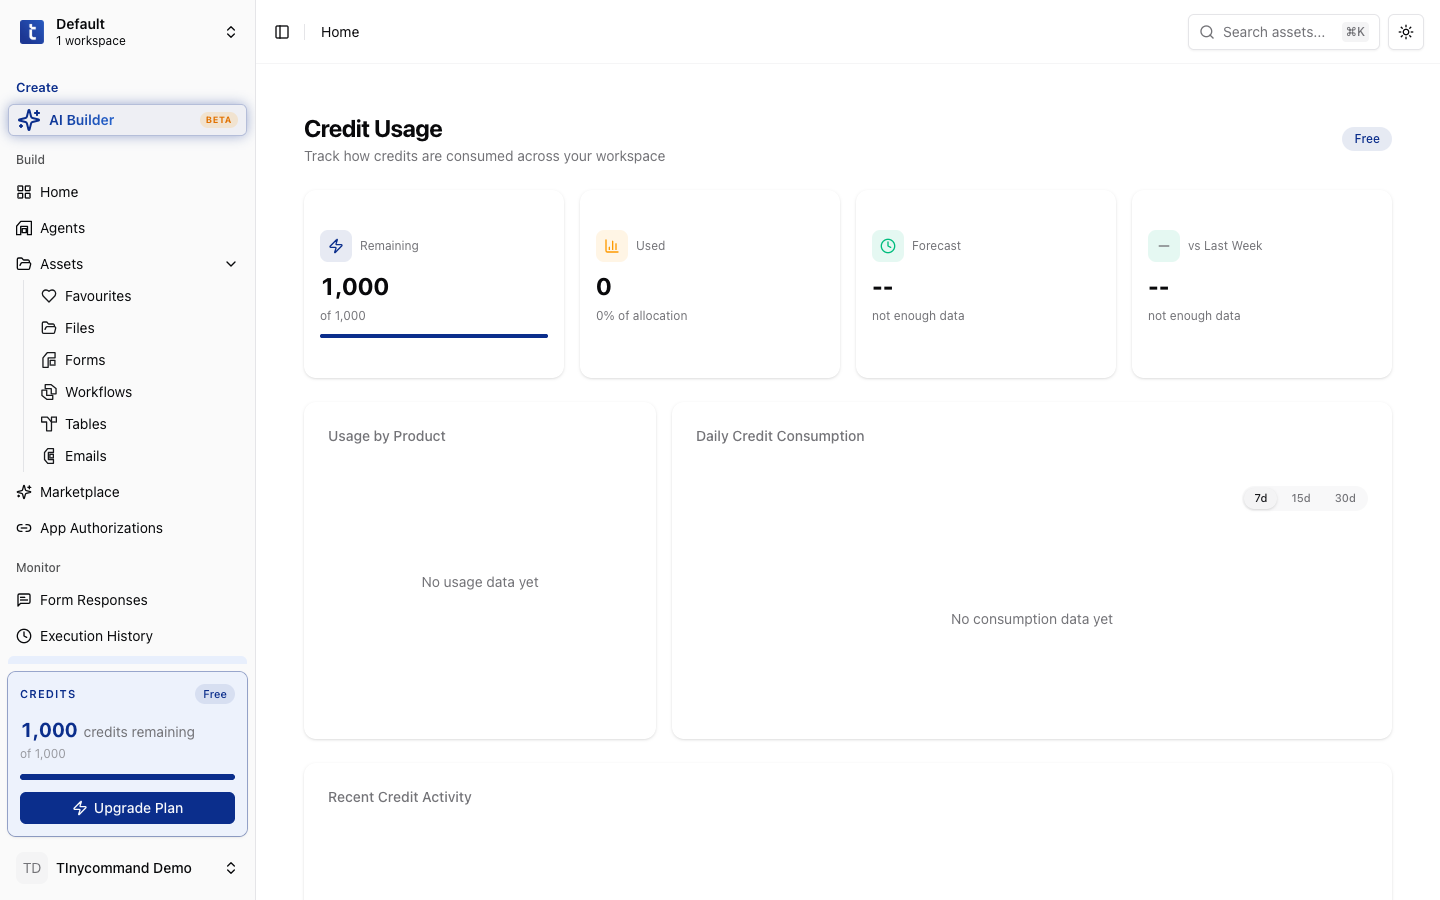Select the 30d range option

pyautogui.click(x=1345, y=498)
